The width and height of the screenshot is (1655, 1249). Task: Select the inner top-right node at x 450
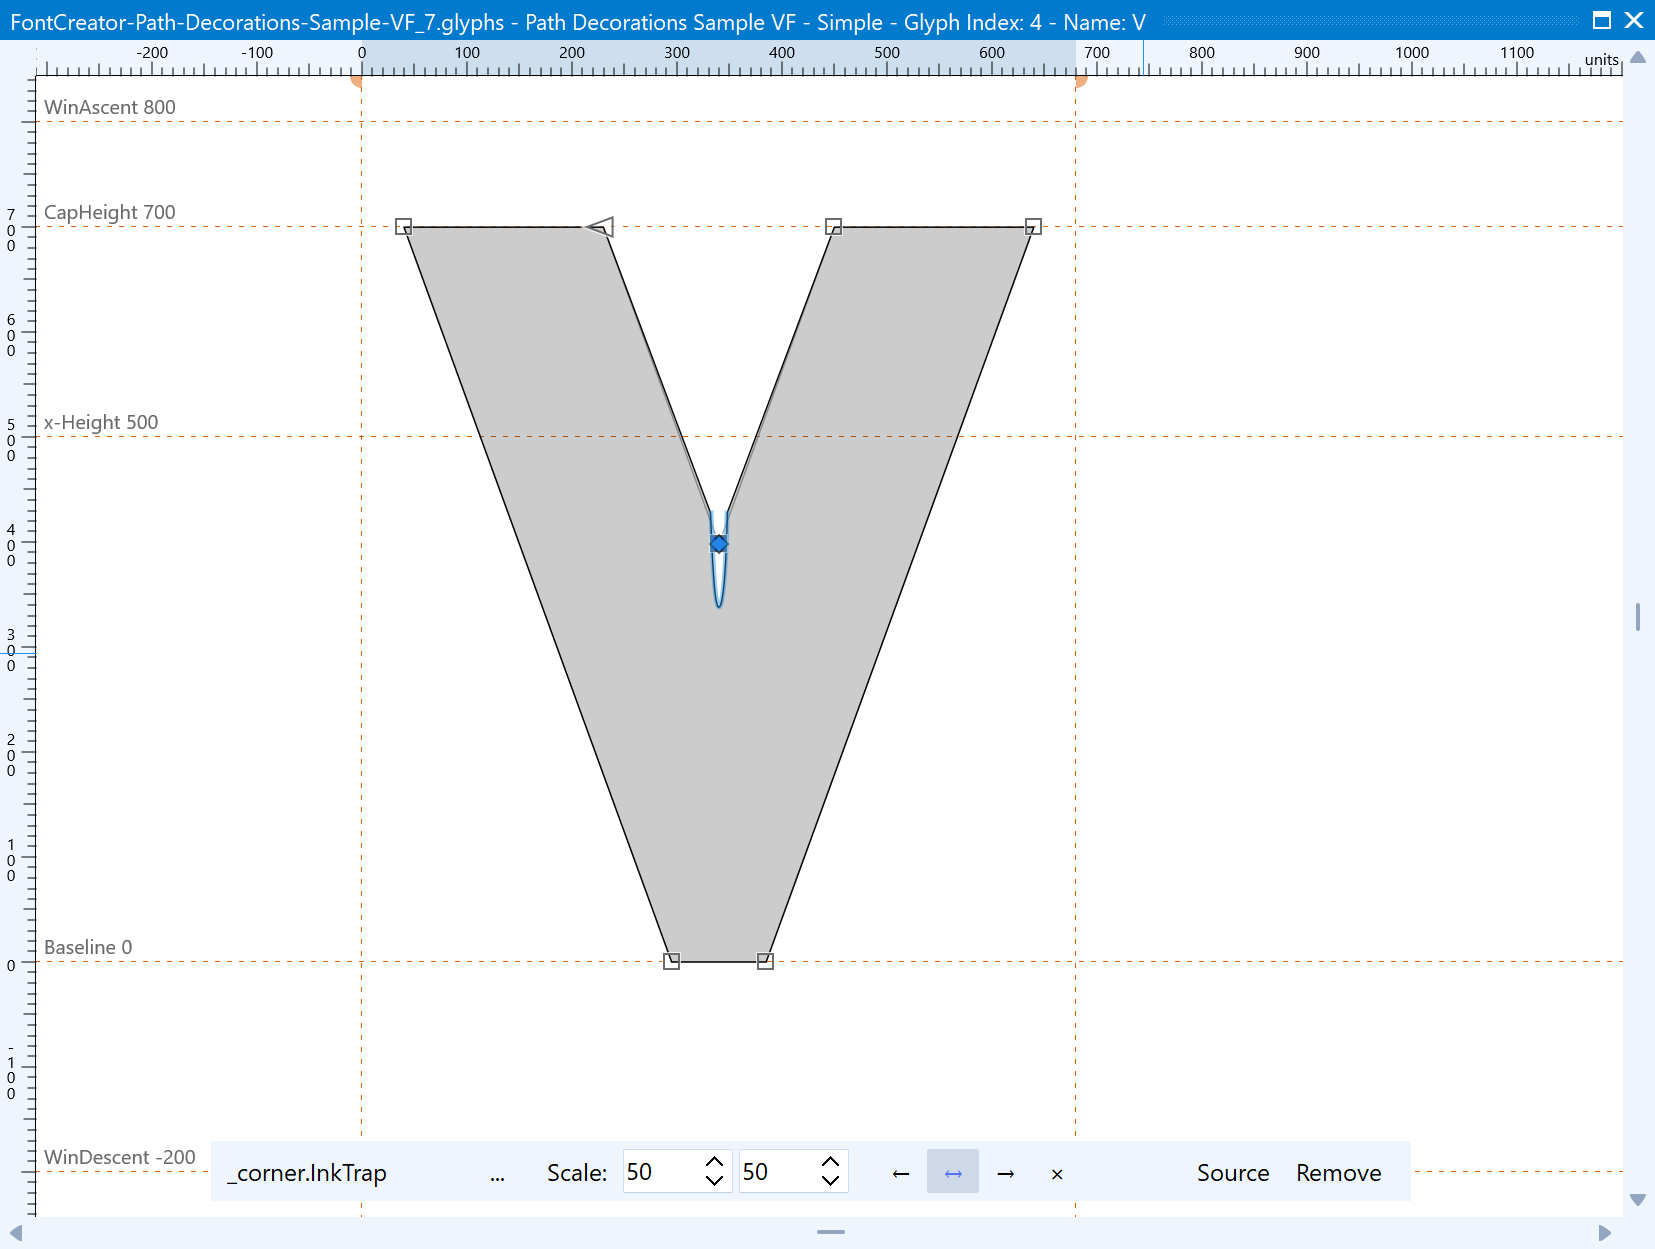[833, 227]
